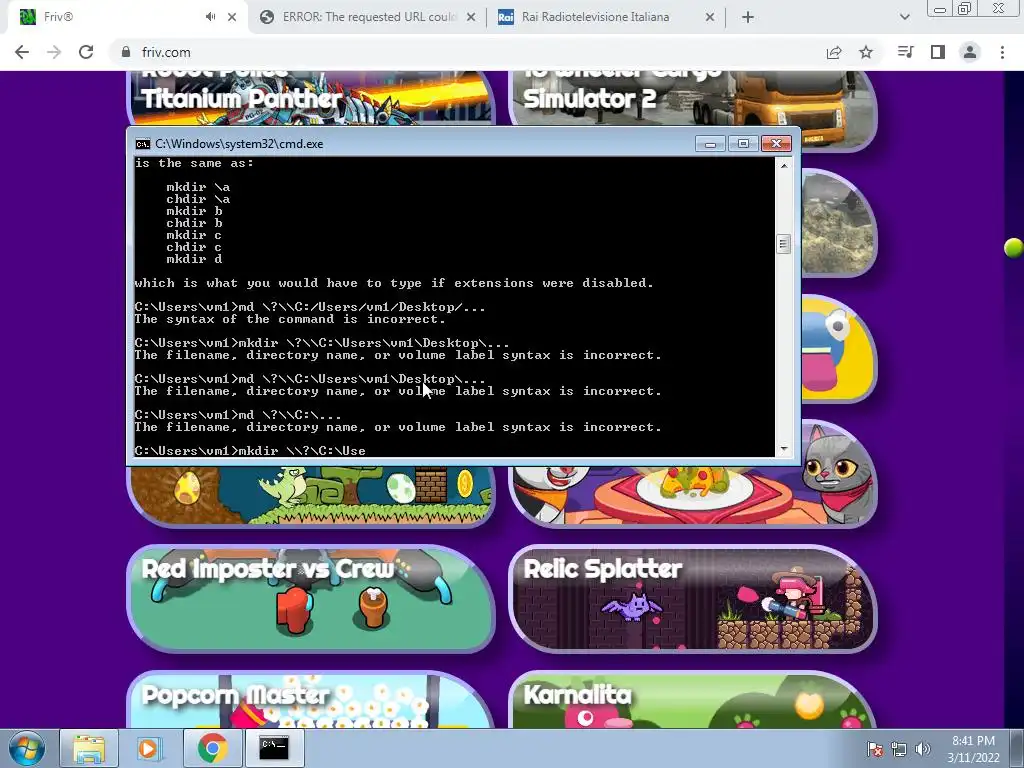Switch to the ERROR requested URL tab
Image resolution: width=1024 pixels, height=768 pixels.
pos(368,17)
